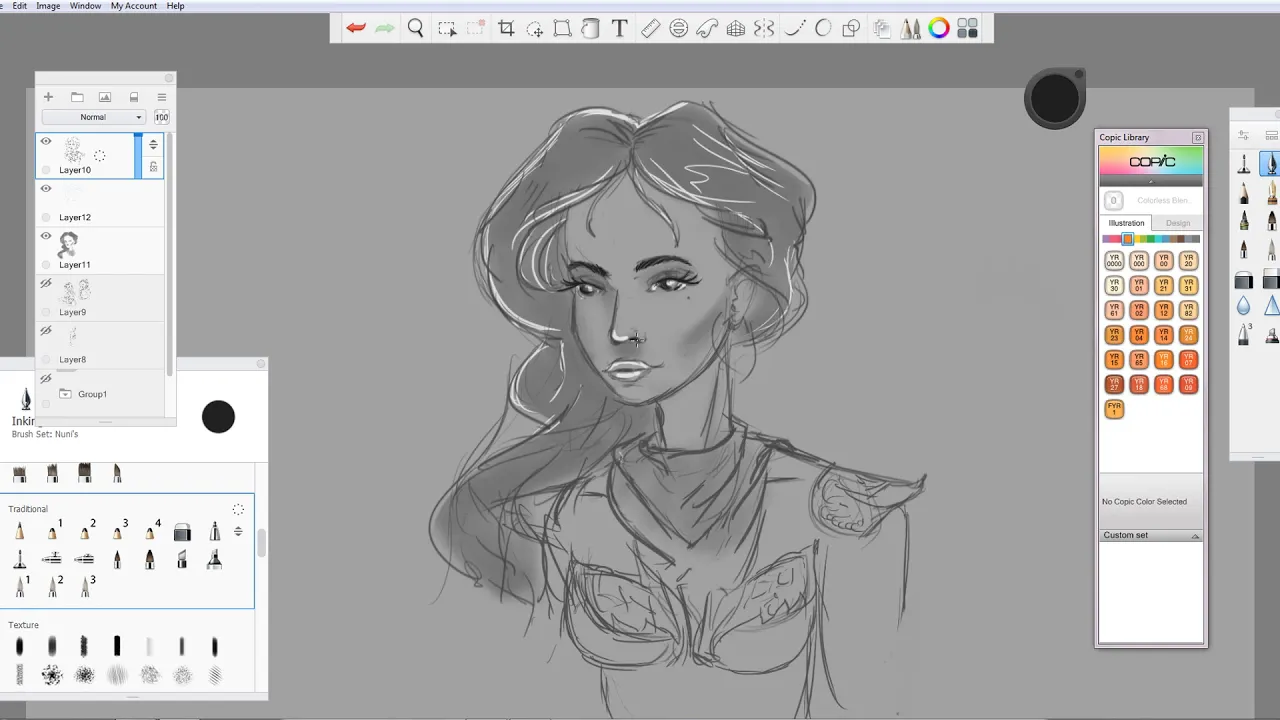Viewport: 1280px width, 720px height.
Task: Enable the French Curve tool
Action: click(707, 29)
